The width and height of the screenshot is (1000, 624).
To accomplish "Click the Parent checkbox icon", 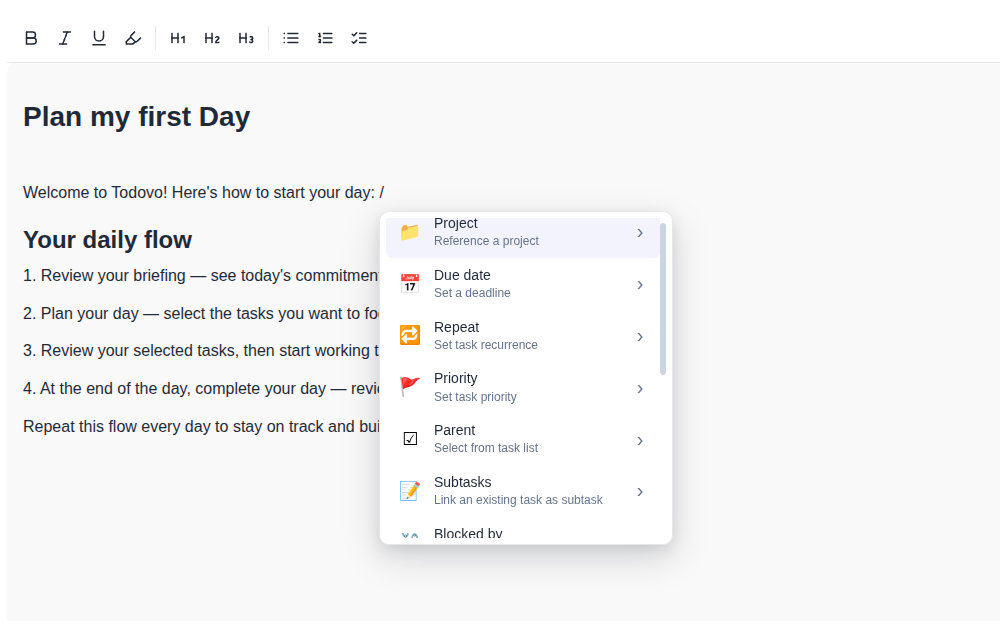I will tap(410, 439).
